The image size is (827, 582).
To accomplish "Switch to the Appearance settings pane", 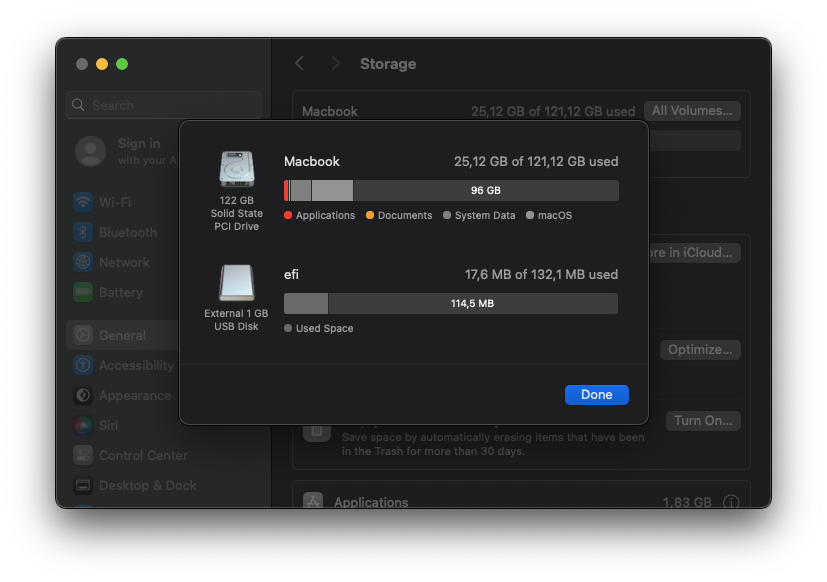I will tap(134, 395).
